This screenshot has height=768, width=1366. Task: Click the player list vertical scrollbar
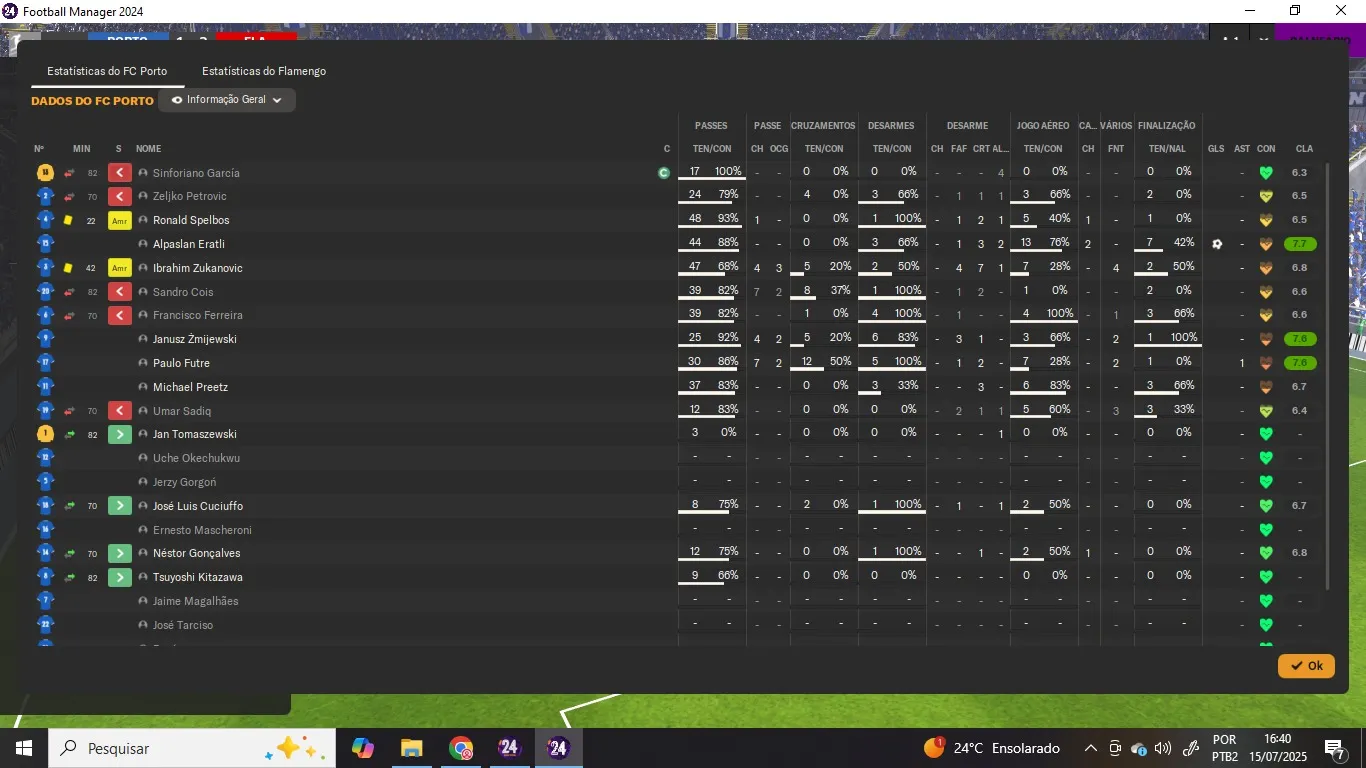[x=1328, y=375]
